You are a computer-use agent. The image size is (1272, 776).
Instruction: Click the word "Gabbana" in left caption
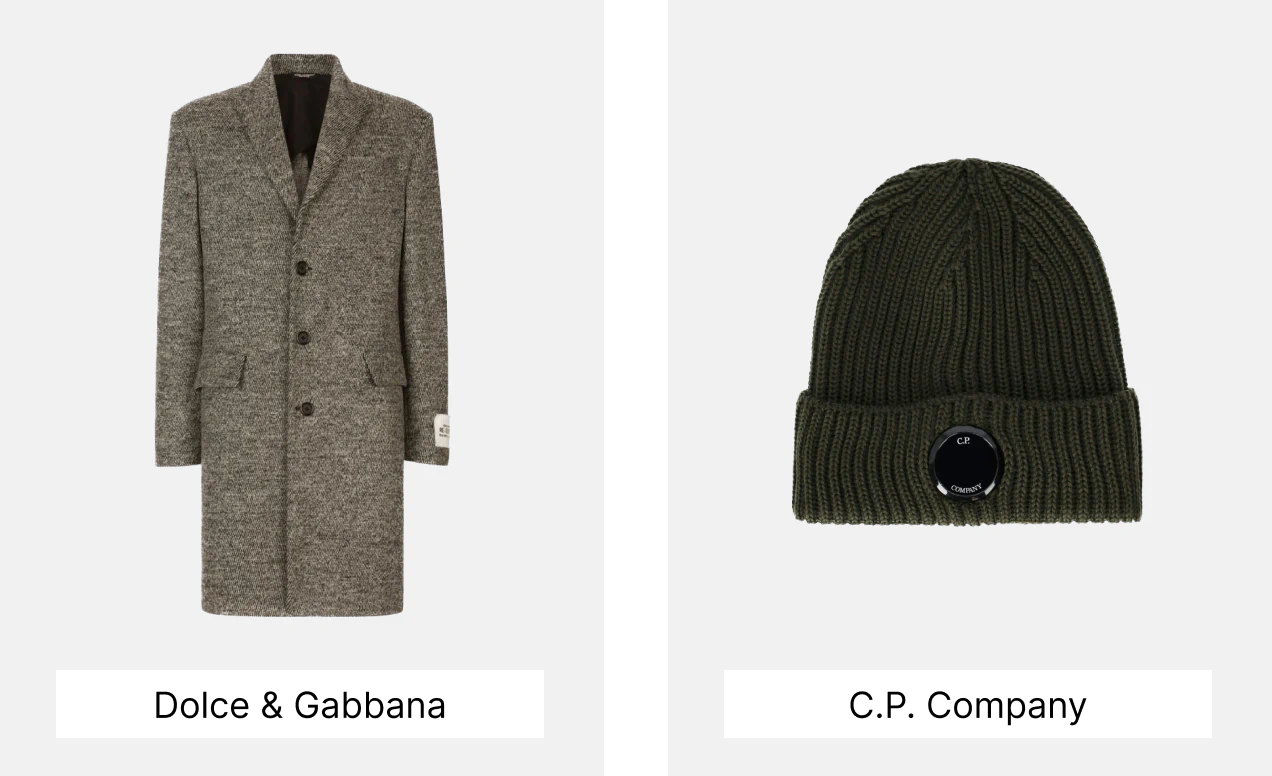[x=370, y=705]
